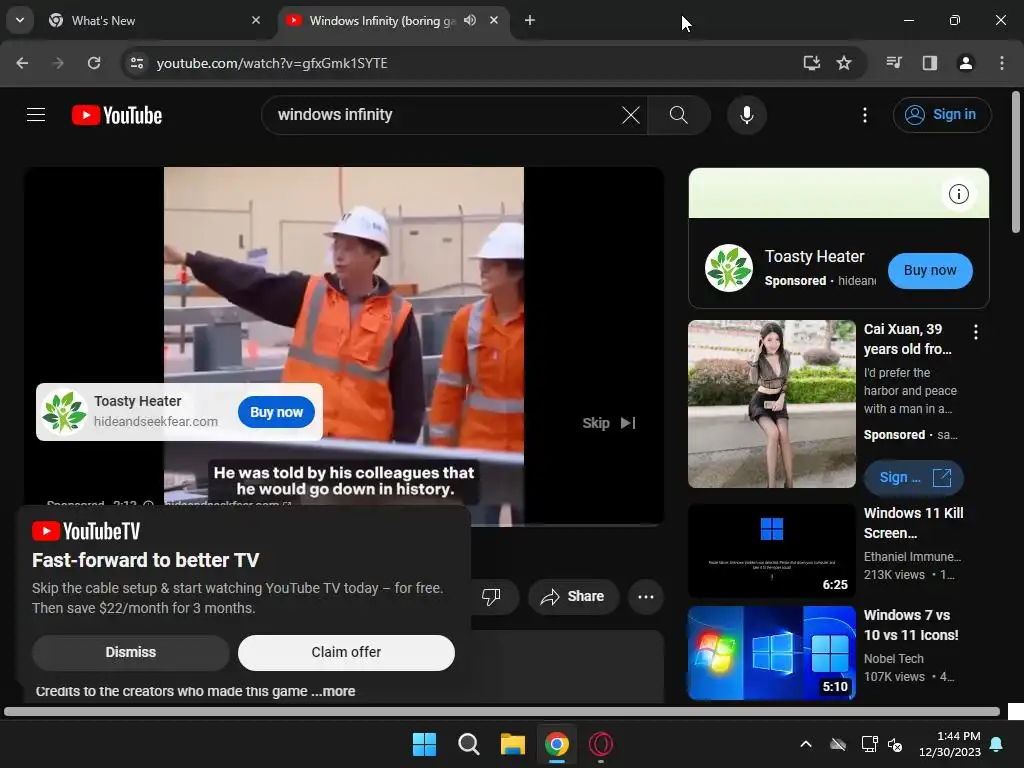The height and width of the screenshot is (768, 1024).
Task: Open Windows 11 Kill Screen title
Action: [913, 523]
